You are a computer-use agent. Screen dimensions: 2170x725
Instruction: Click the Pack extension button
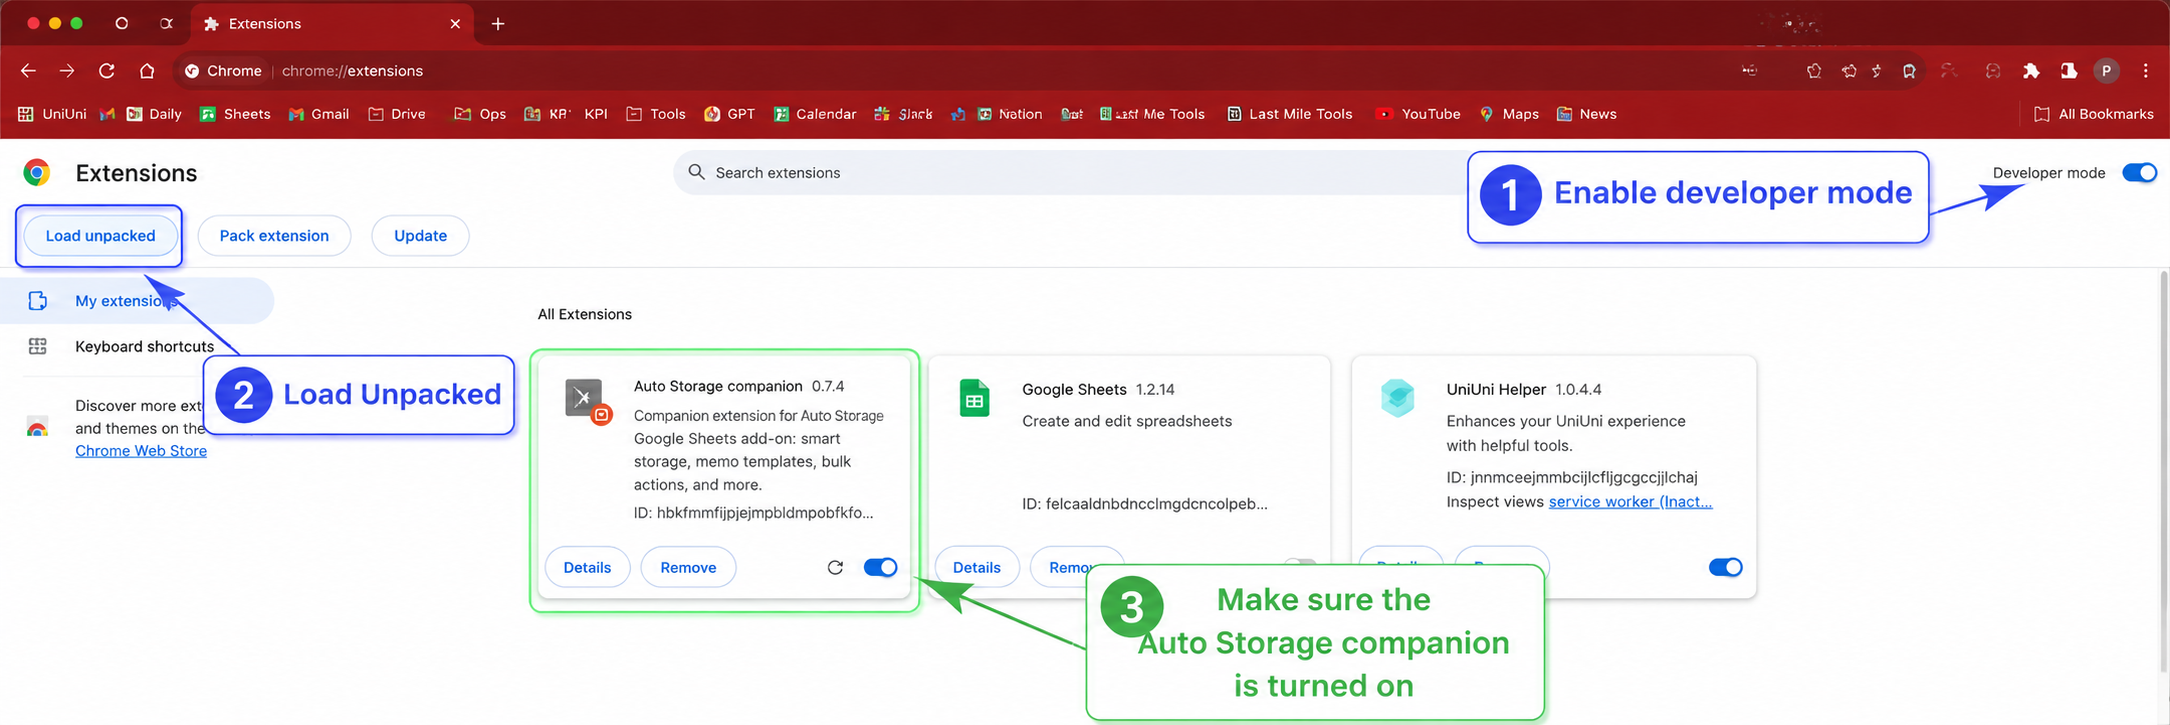[x=274, y=236]
